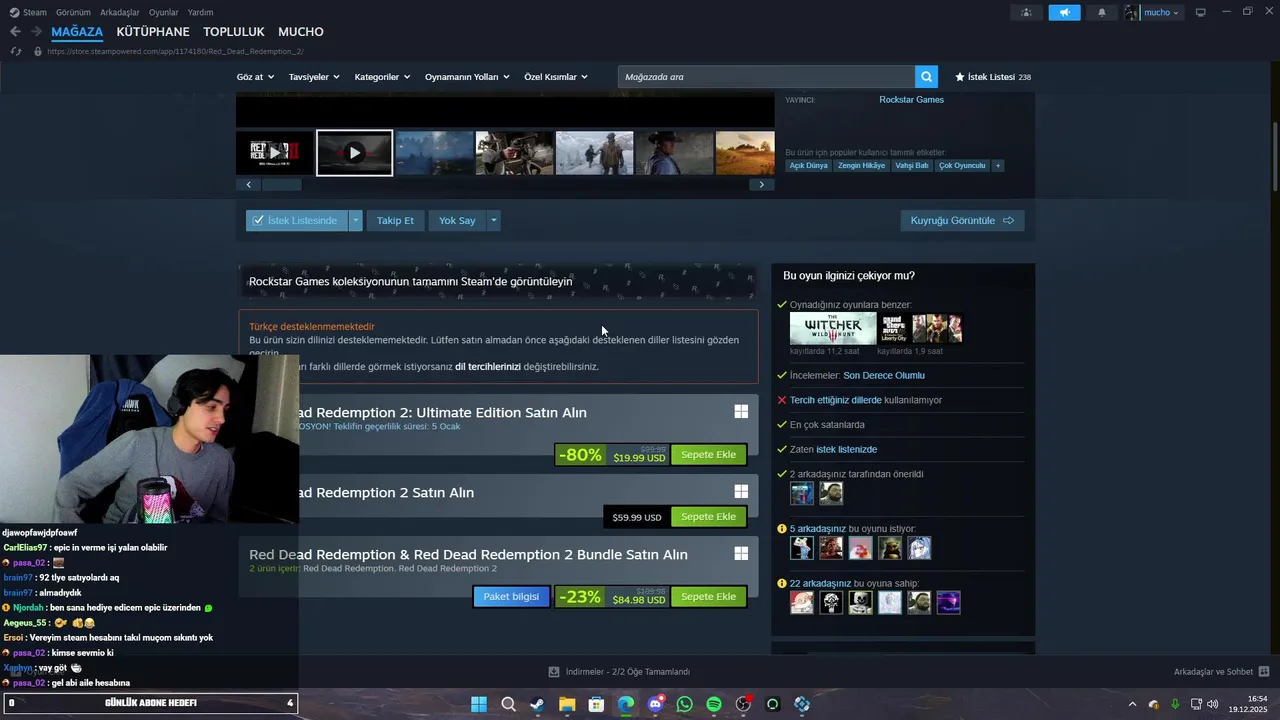Viewport: 1280px width, 720px height.
Task: Expand Özel Kısımlar menu
Action: click(556, 77)
